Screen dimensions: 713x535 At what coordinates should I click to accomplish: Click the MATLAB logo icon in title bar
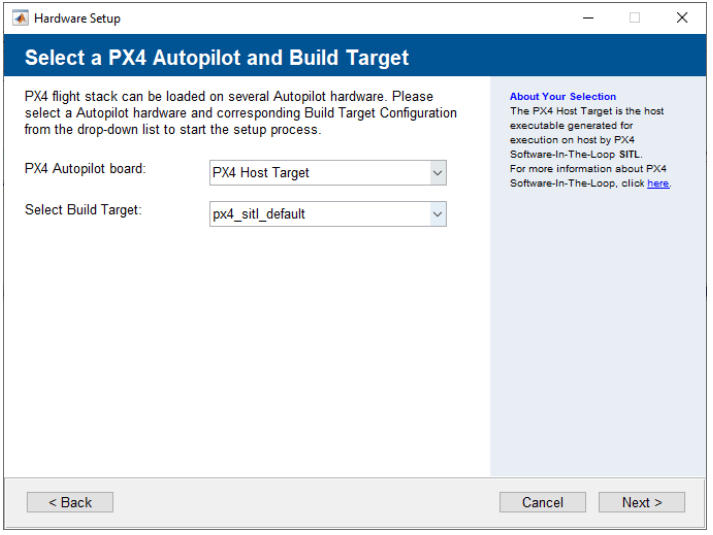click(x=20, y=18)
